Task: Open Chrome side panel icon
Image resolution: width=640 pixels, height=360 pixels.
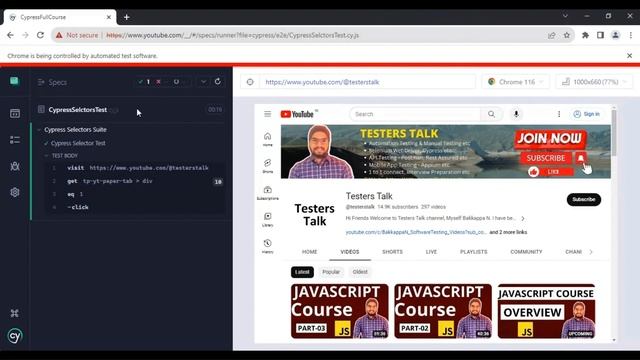Action: pos(600,35)
